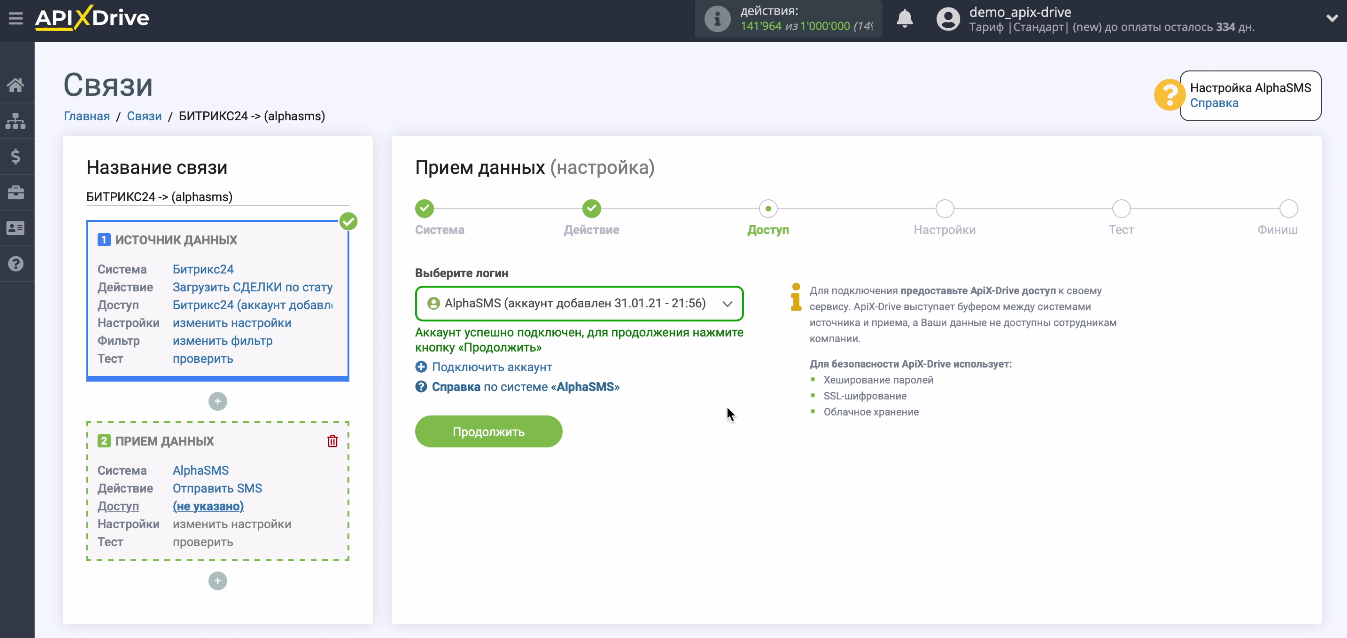Open the briefcase sidebar icon

point(16,192)
